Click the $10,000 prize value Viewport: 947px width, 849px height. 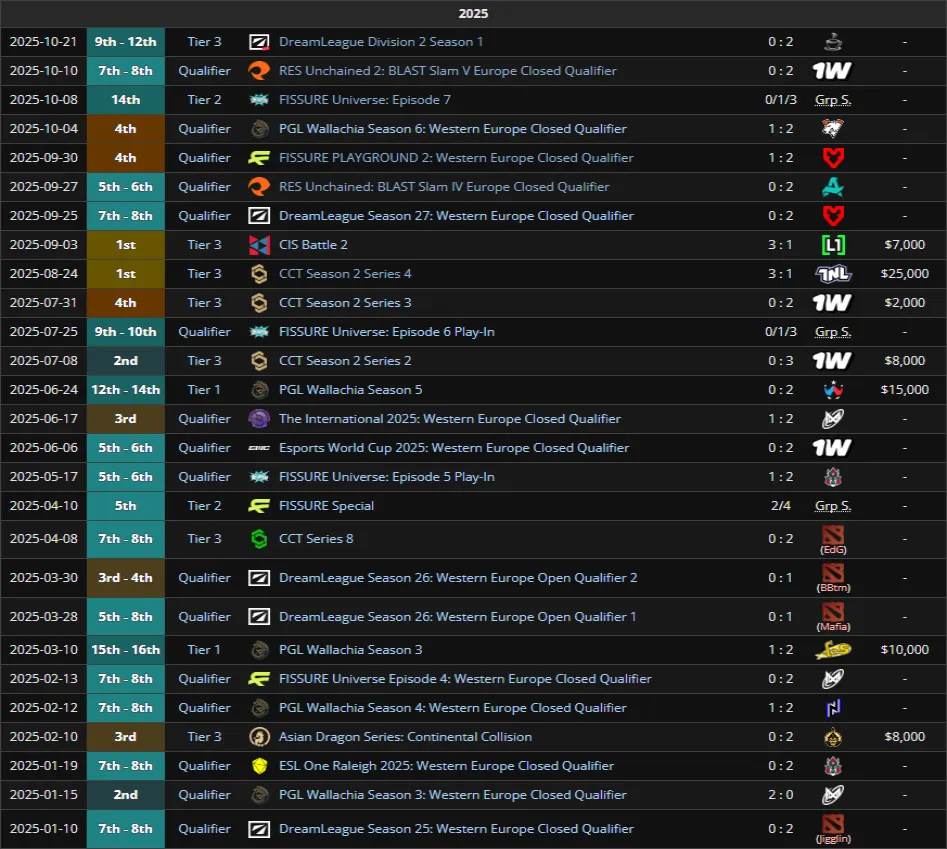904,650
